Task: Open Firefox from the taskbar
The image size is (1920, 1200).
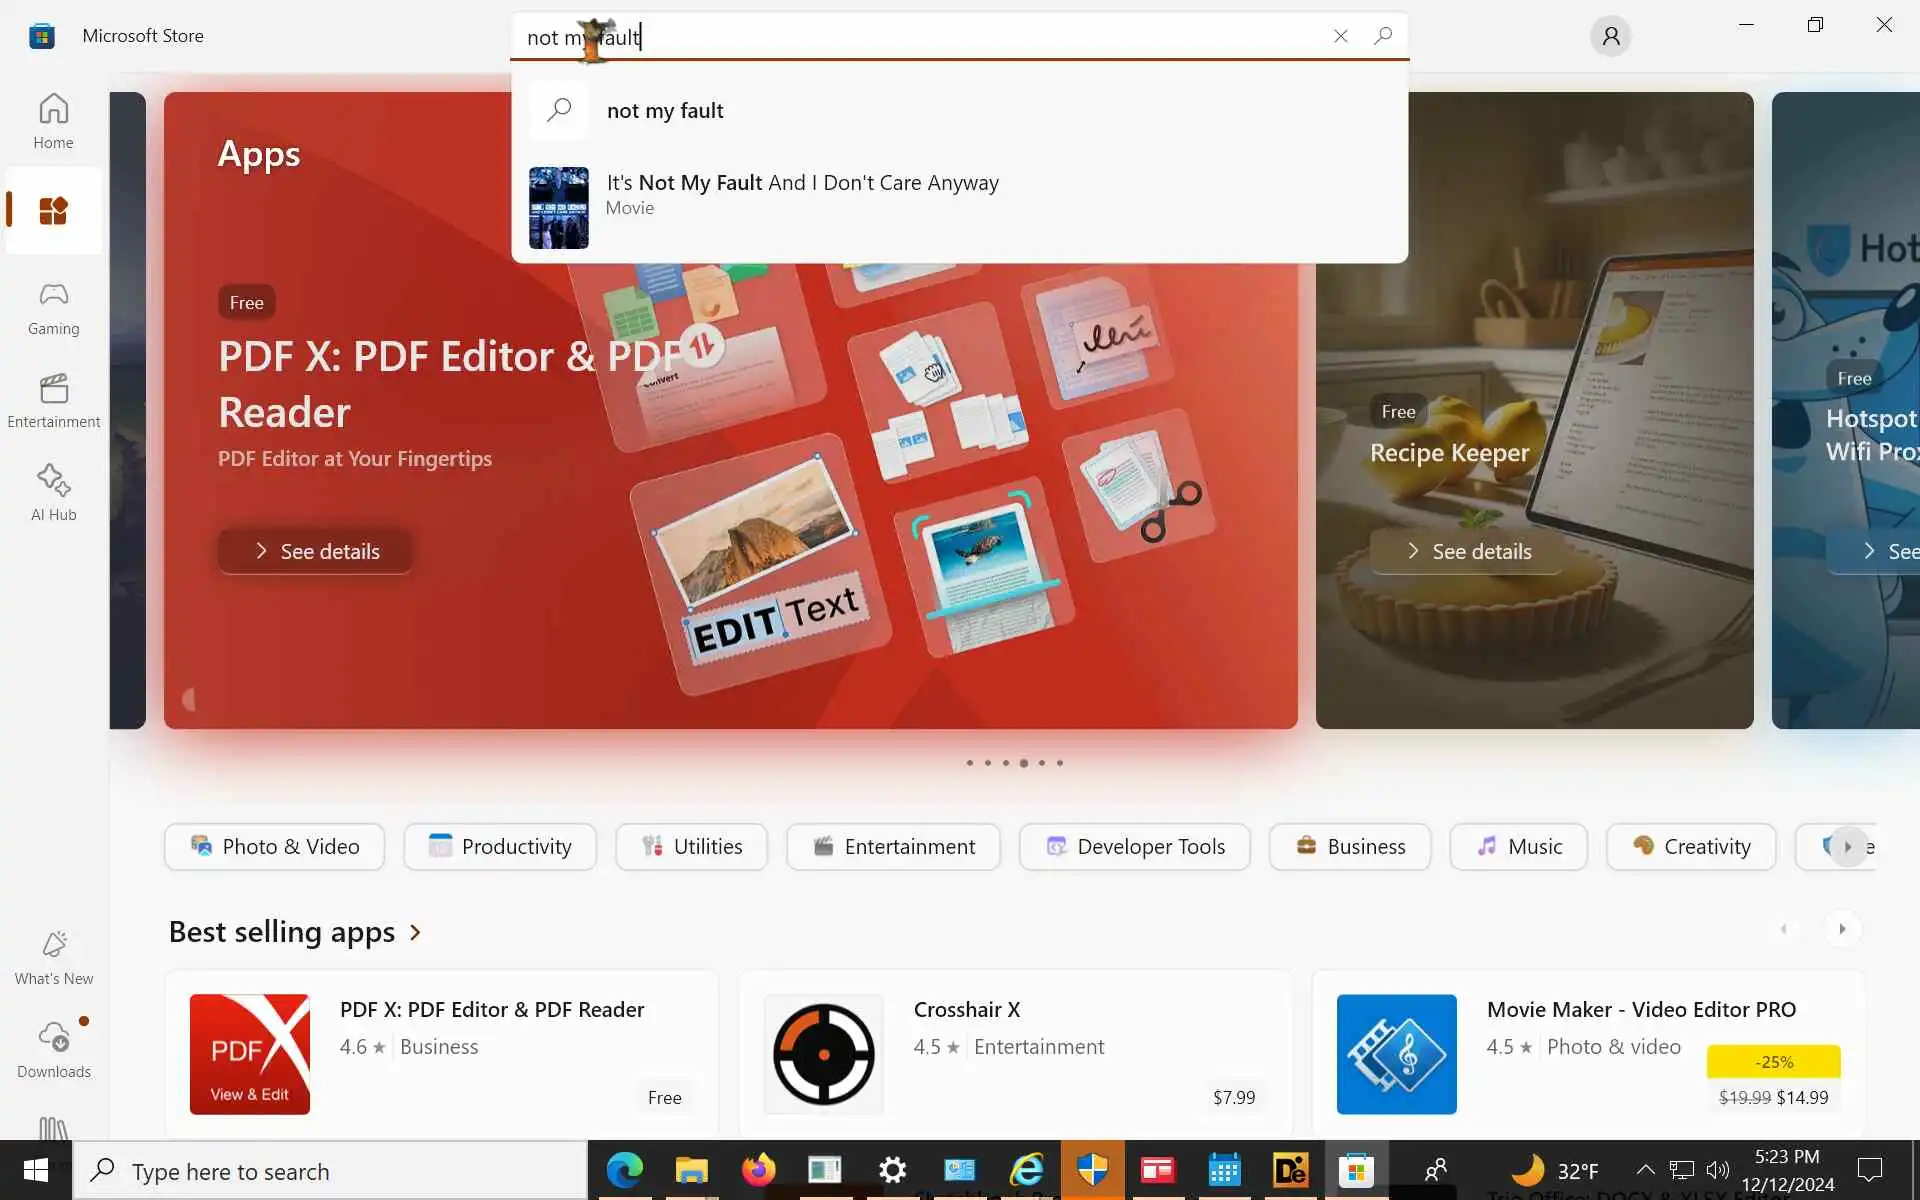Action: [x=758, y=1170]
